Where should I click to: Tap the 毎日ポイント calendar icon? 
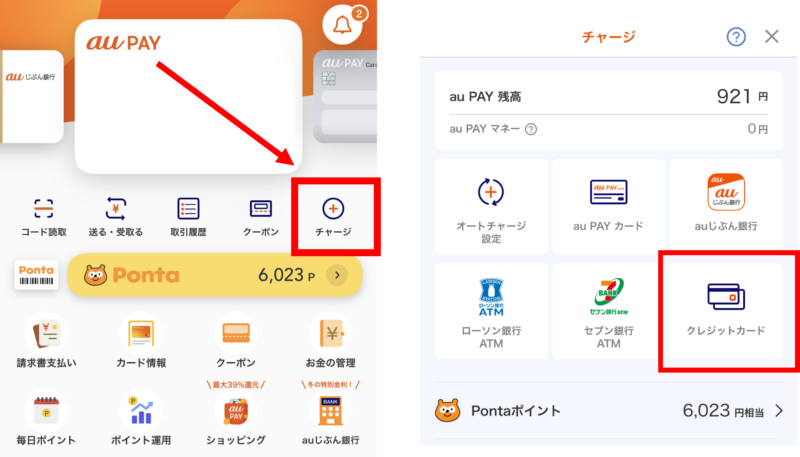coord(47,410)
